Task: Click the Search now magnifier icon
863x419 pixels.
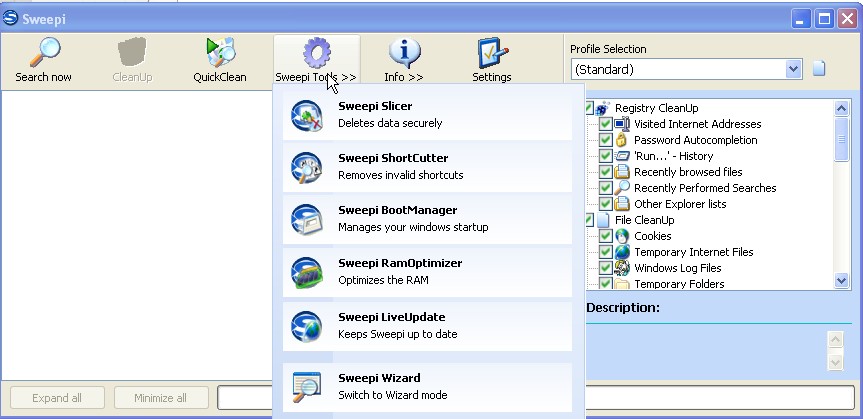Action: point(45,53)
